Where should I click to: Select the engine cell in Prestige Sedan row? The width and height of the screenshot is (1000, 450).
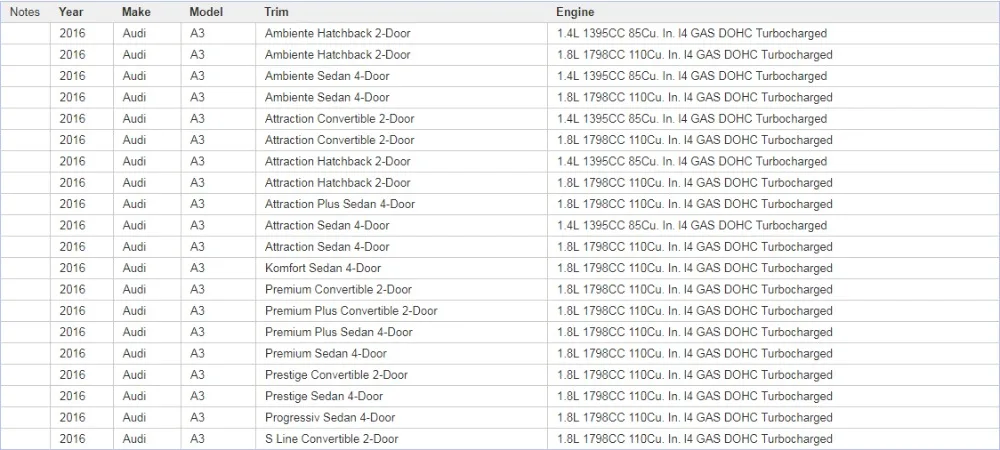773,396
